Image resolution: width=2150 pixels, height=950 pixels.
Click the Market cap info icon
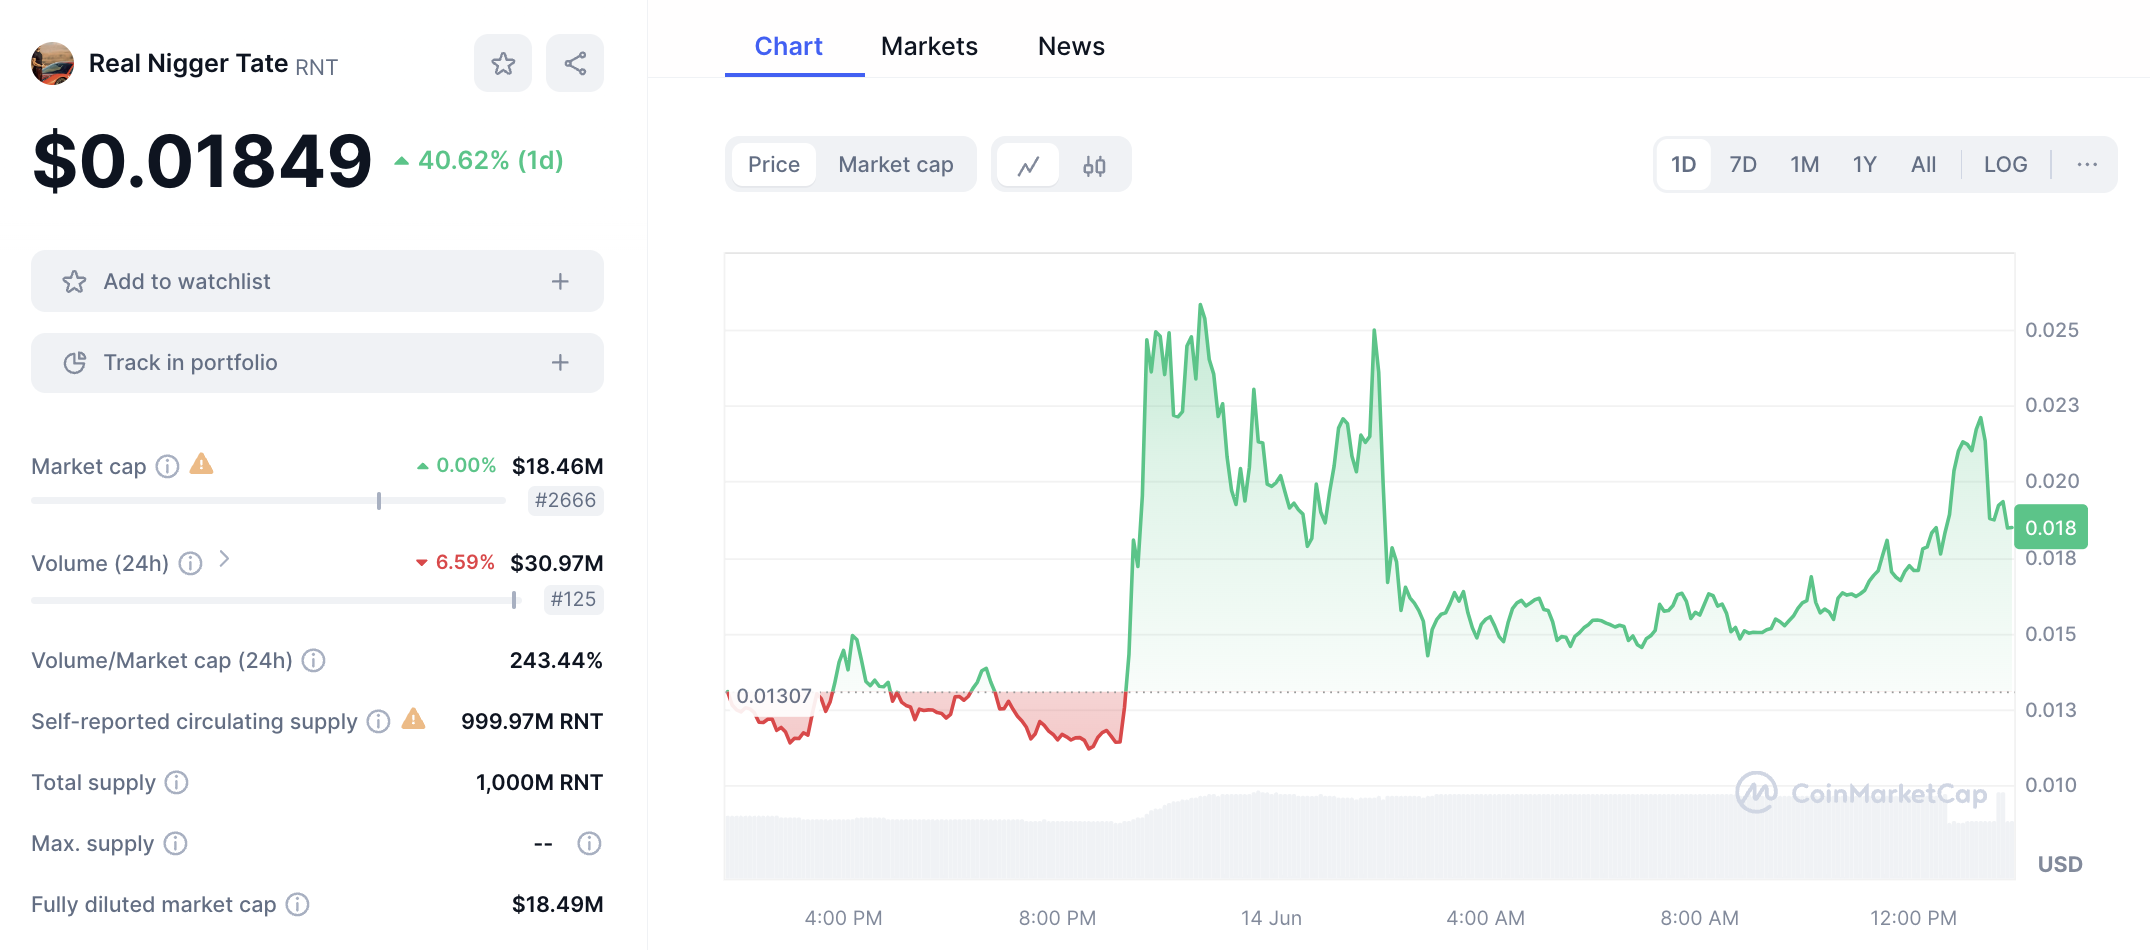point(168,466)
